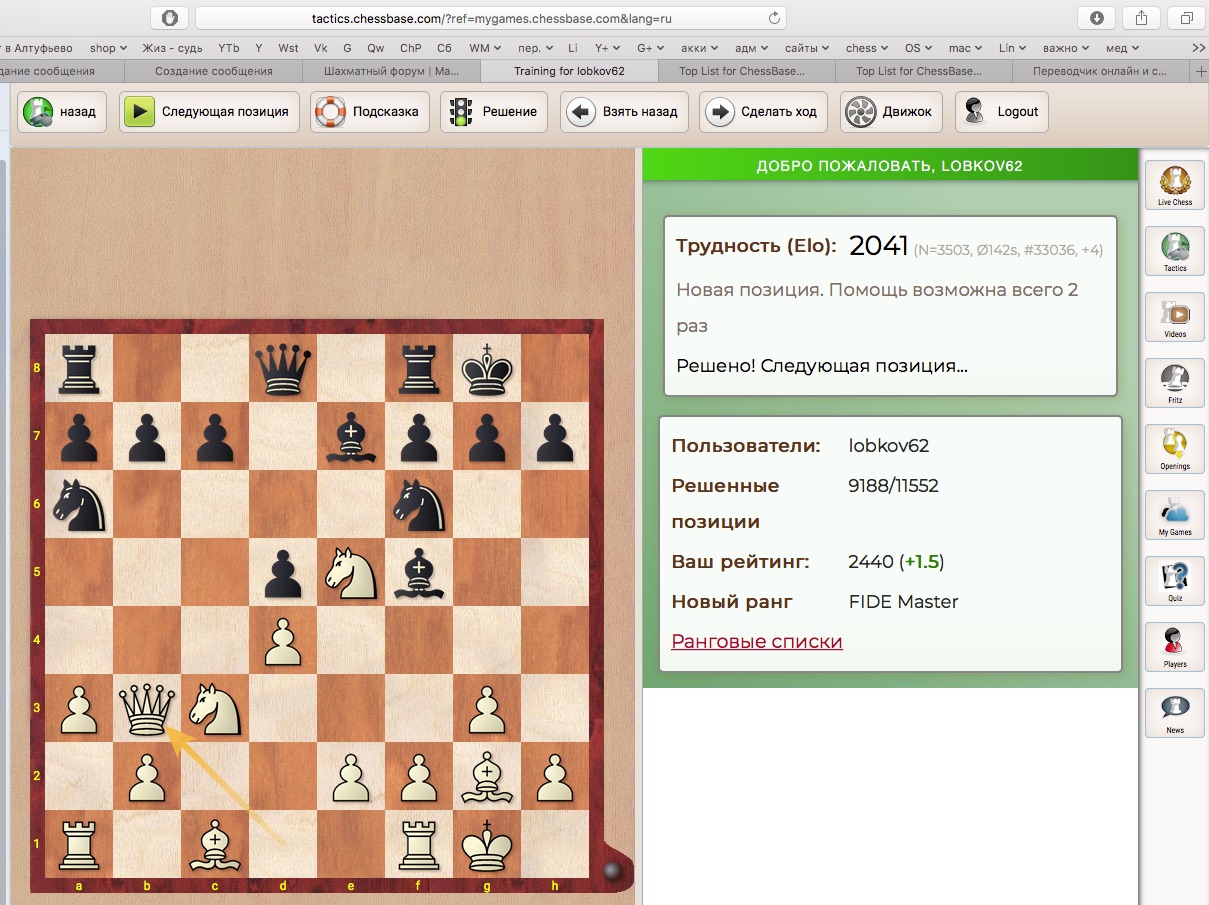This screenshot has height=905, width=1209.
Task: Click the Следующая позиция button
Action: point(210,112)
